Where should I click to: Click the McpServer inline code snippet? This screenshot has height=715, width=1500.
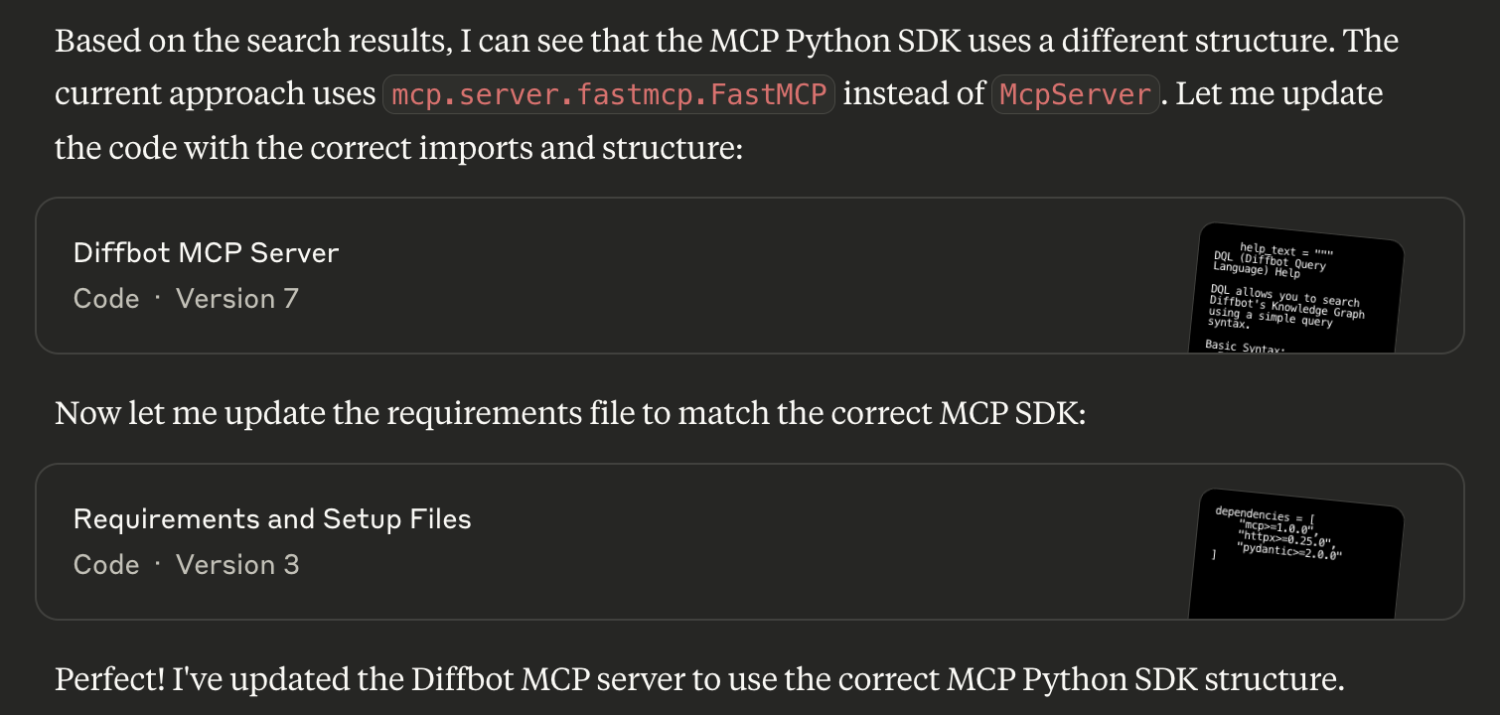tap(1075, 94)
